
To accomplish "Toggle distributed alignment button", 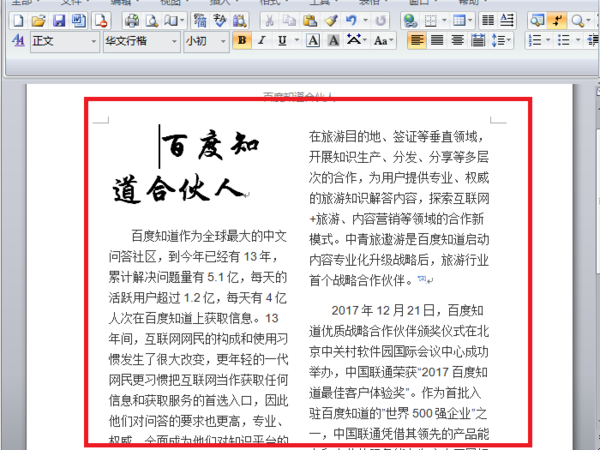I will pyautogui.click(x=478, y=40).
